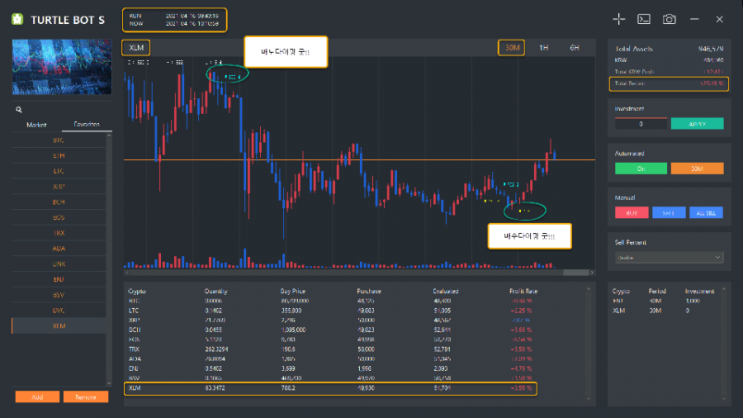This screenshot has height=418, width=743.
Task: Select LTC in the Favorites list
Action: (59, 171)
